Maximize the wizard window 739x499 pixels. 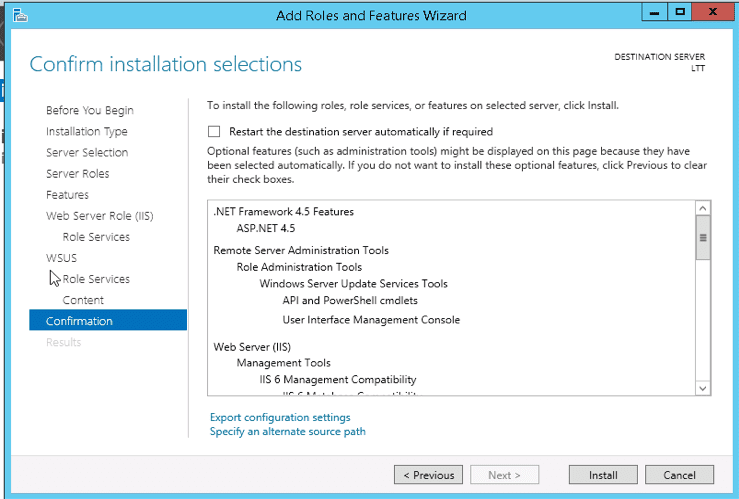point(680,13)
